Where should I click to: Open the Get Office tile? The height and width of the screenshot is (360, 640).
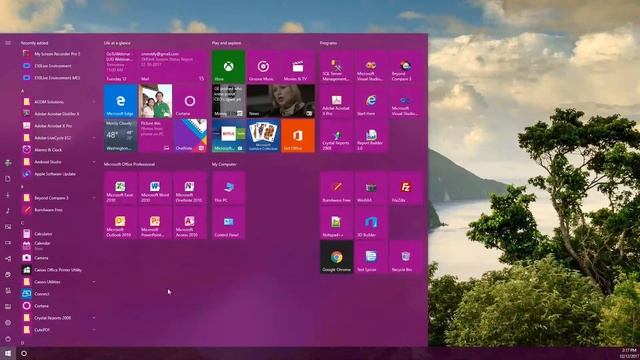pyautogui.click(x=298, y=136)
